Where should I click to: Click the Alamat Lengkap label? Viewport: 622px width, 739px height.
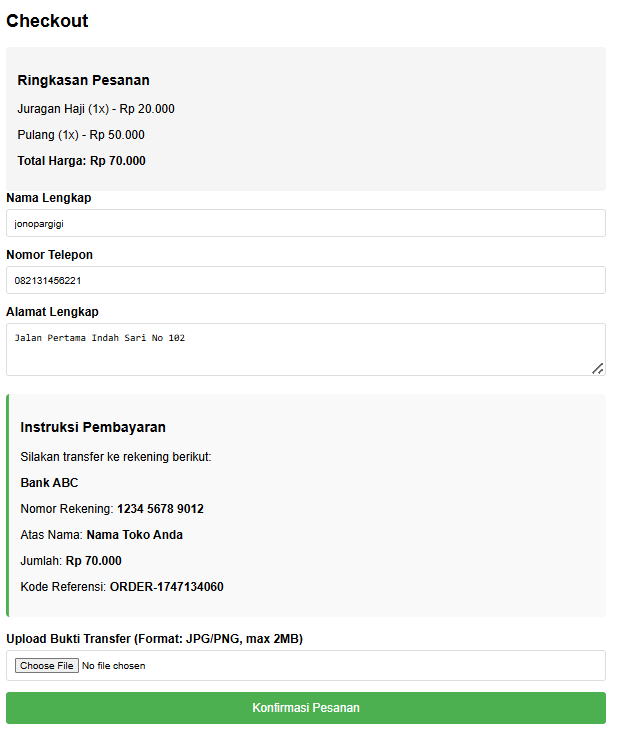pos(52,312)
